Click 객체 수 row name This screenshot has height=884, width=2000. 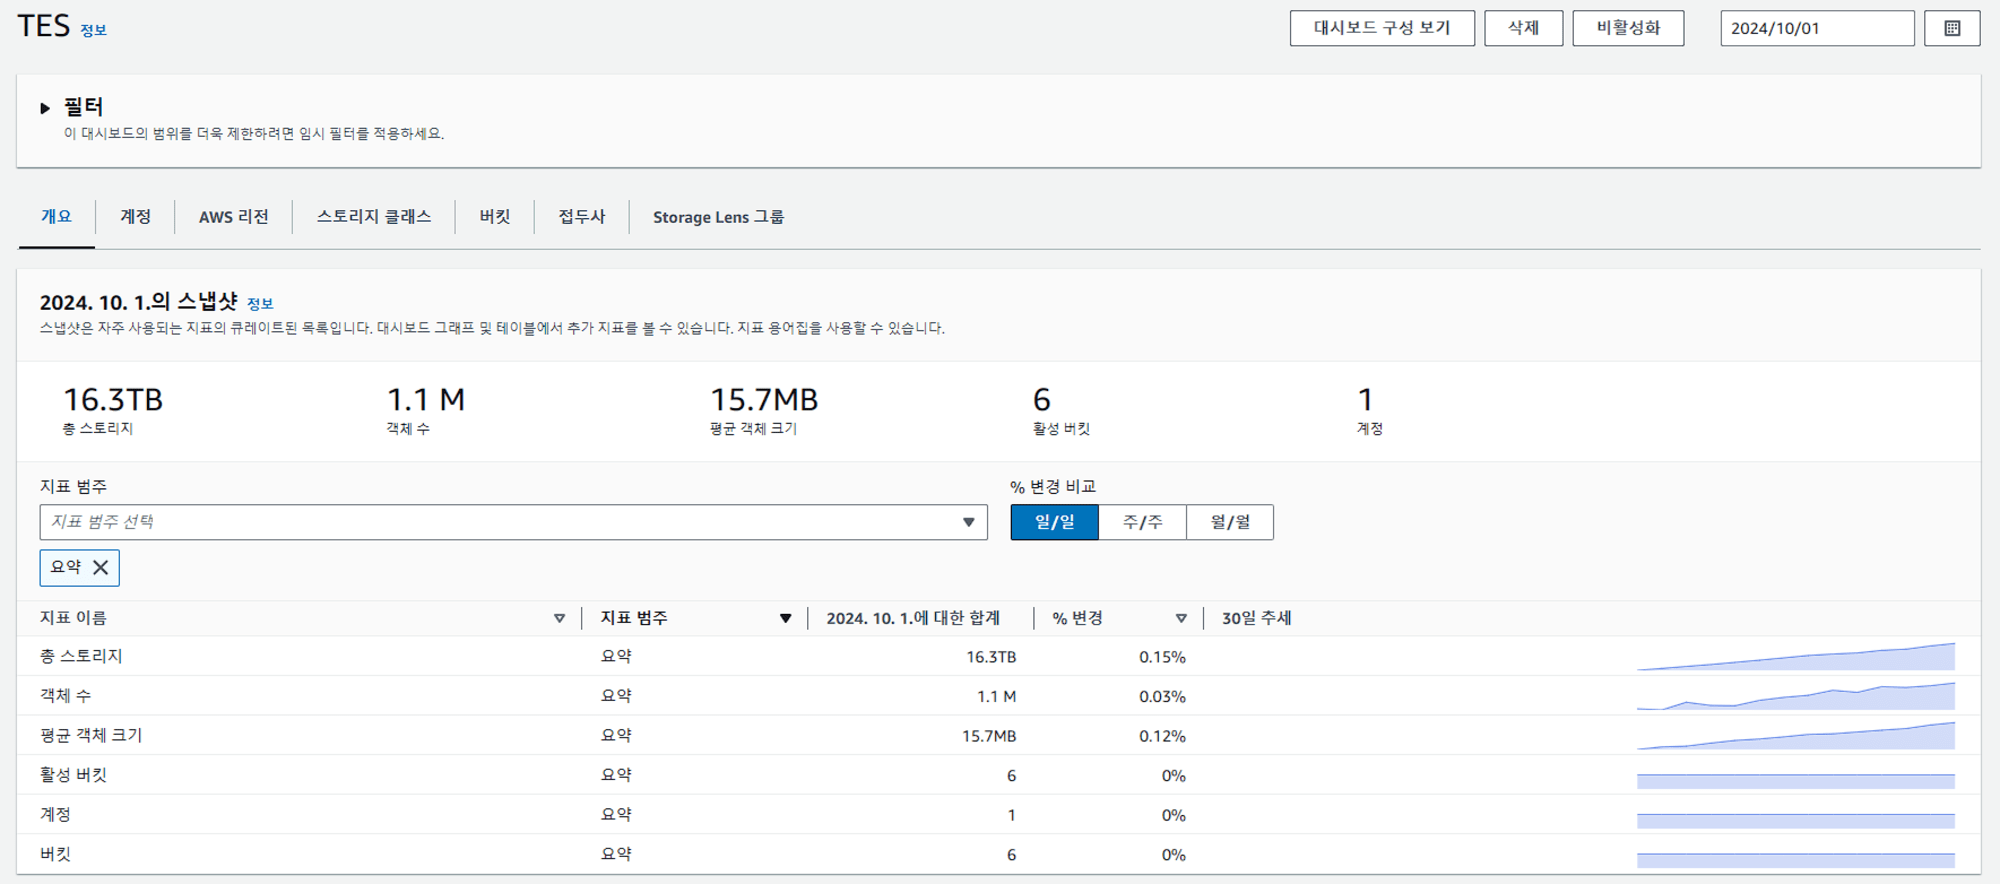tap(65, 696)
